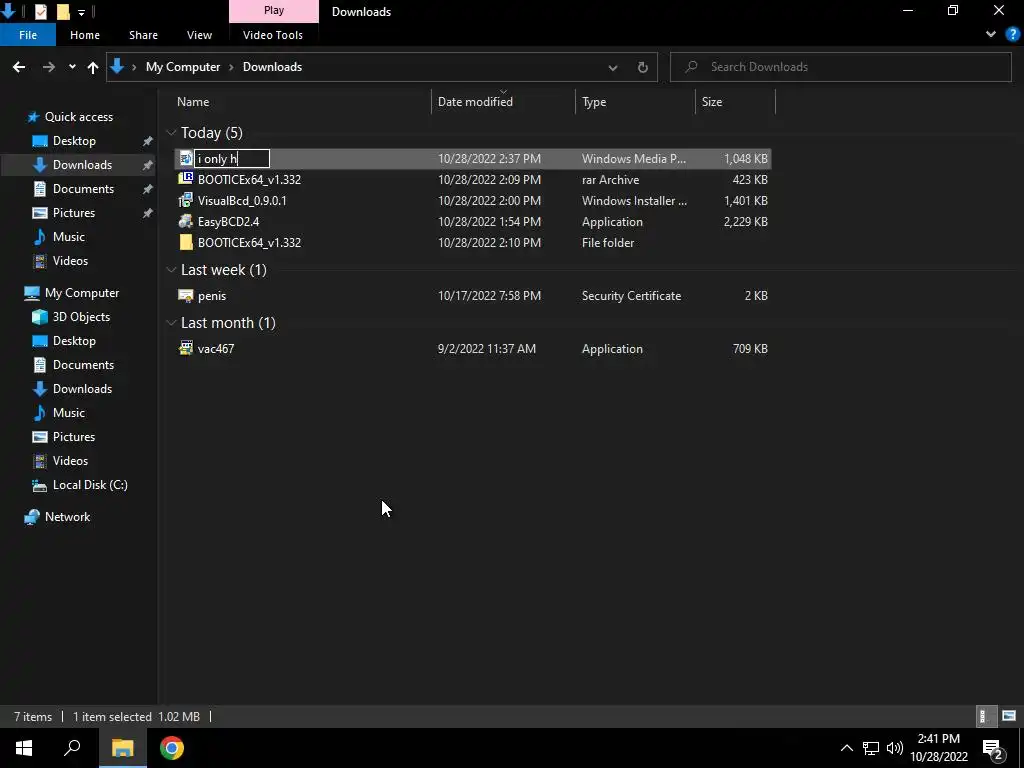Click My Computer in the address bar
Viewport: 1024px width, 768px height.
point(183,67)
